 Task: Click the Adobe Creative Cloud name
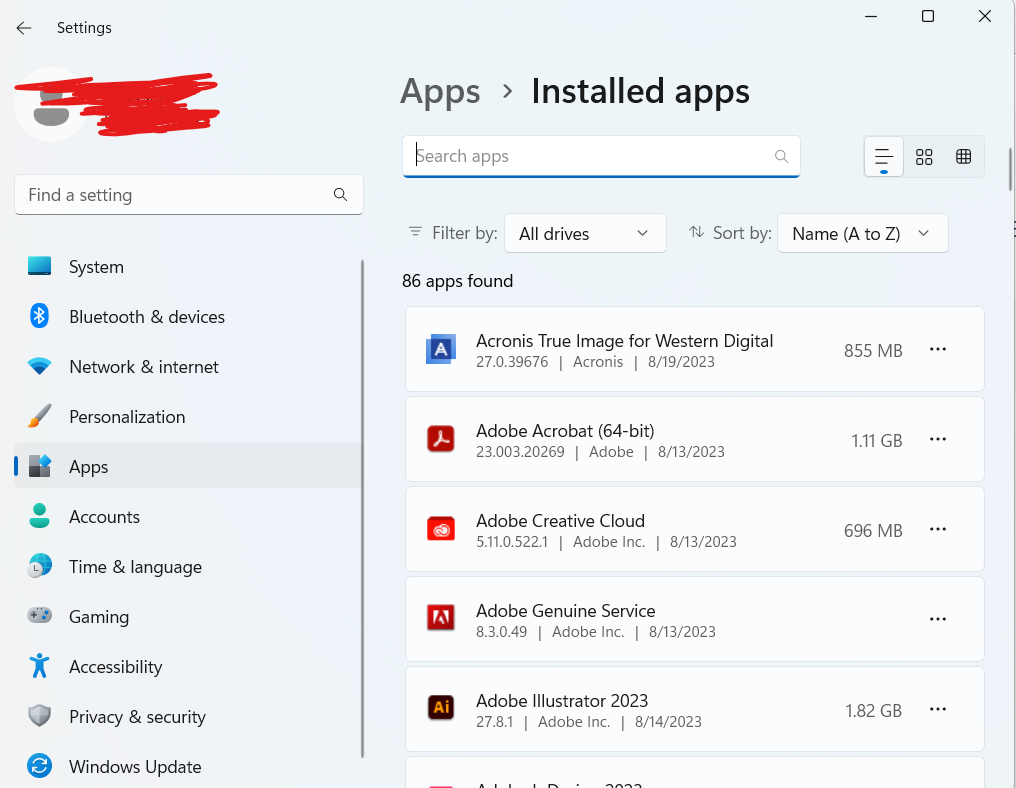click(560, 521)
